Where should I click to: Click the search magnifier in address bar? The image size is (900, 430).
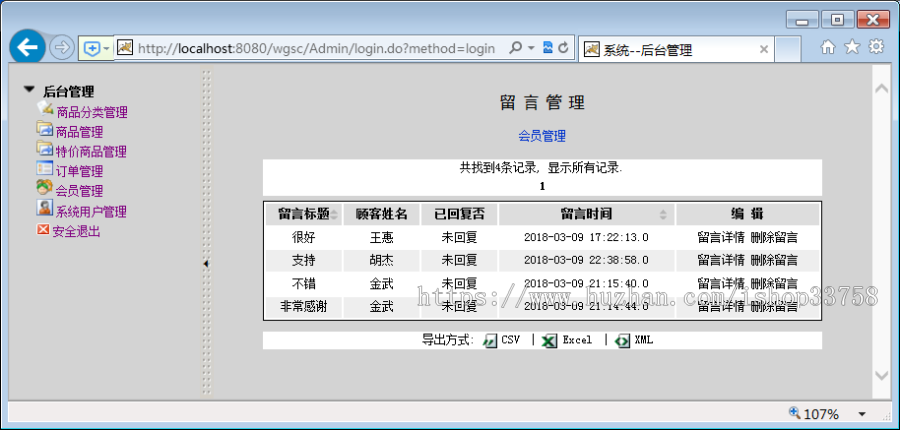[515, 48]
